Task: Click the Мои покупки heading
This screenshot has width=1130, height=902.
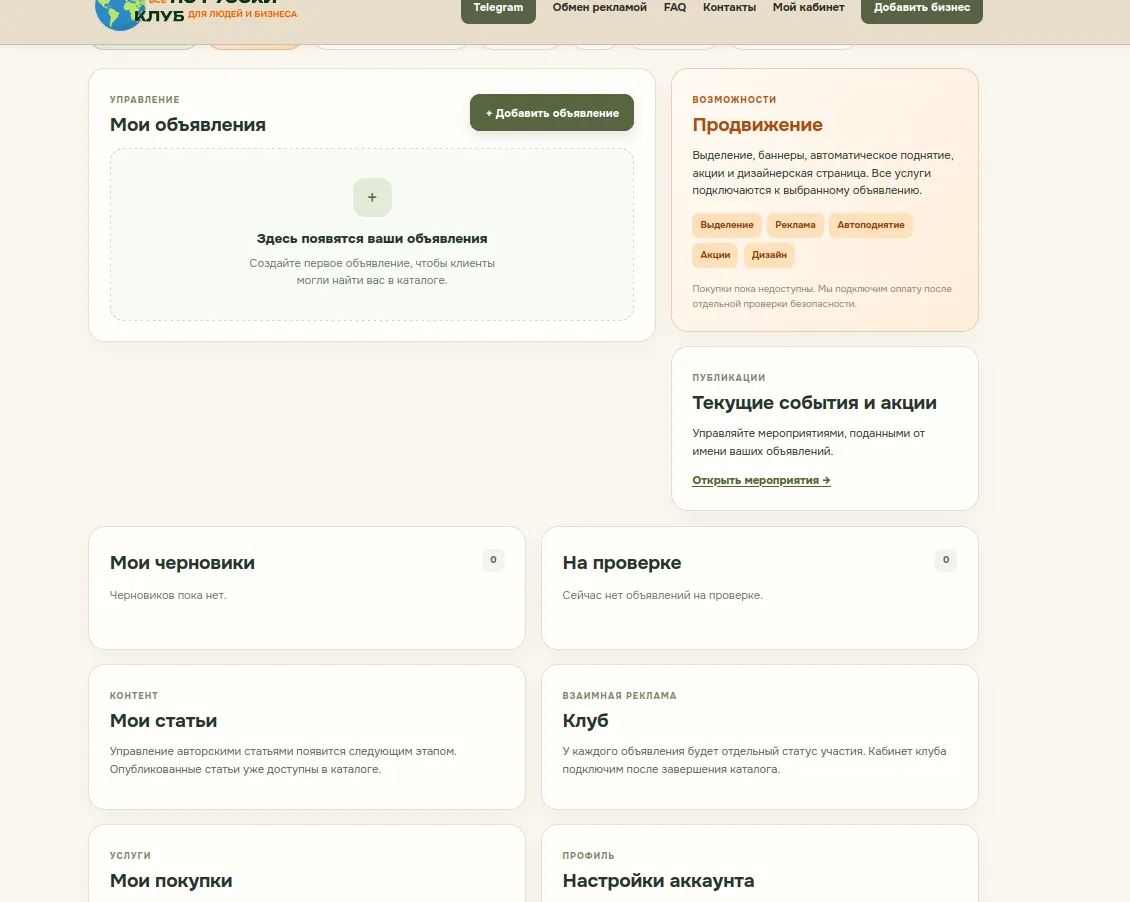Action: (171, 880)
